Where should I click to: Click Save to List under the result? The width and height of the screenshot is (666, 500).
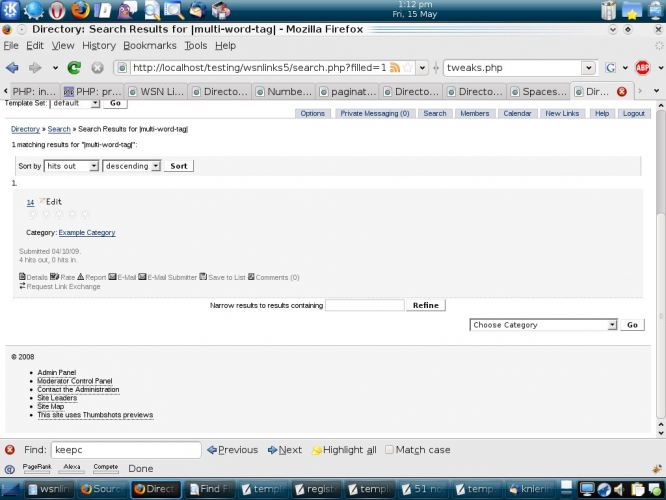tap(225, 277)
